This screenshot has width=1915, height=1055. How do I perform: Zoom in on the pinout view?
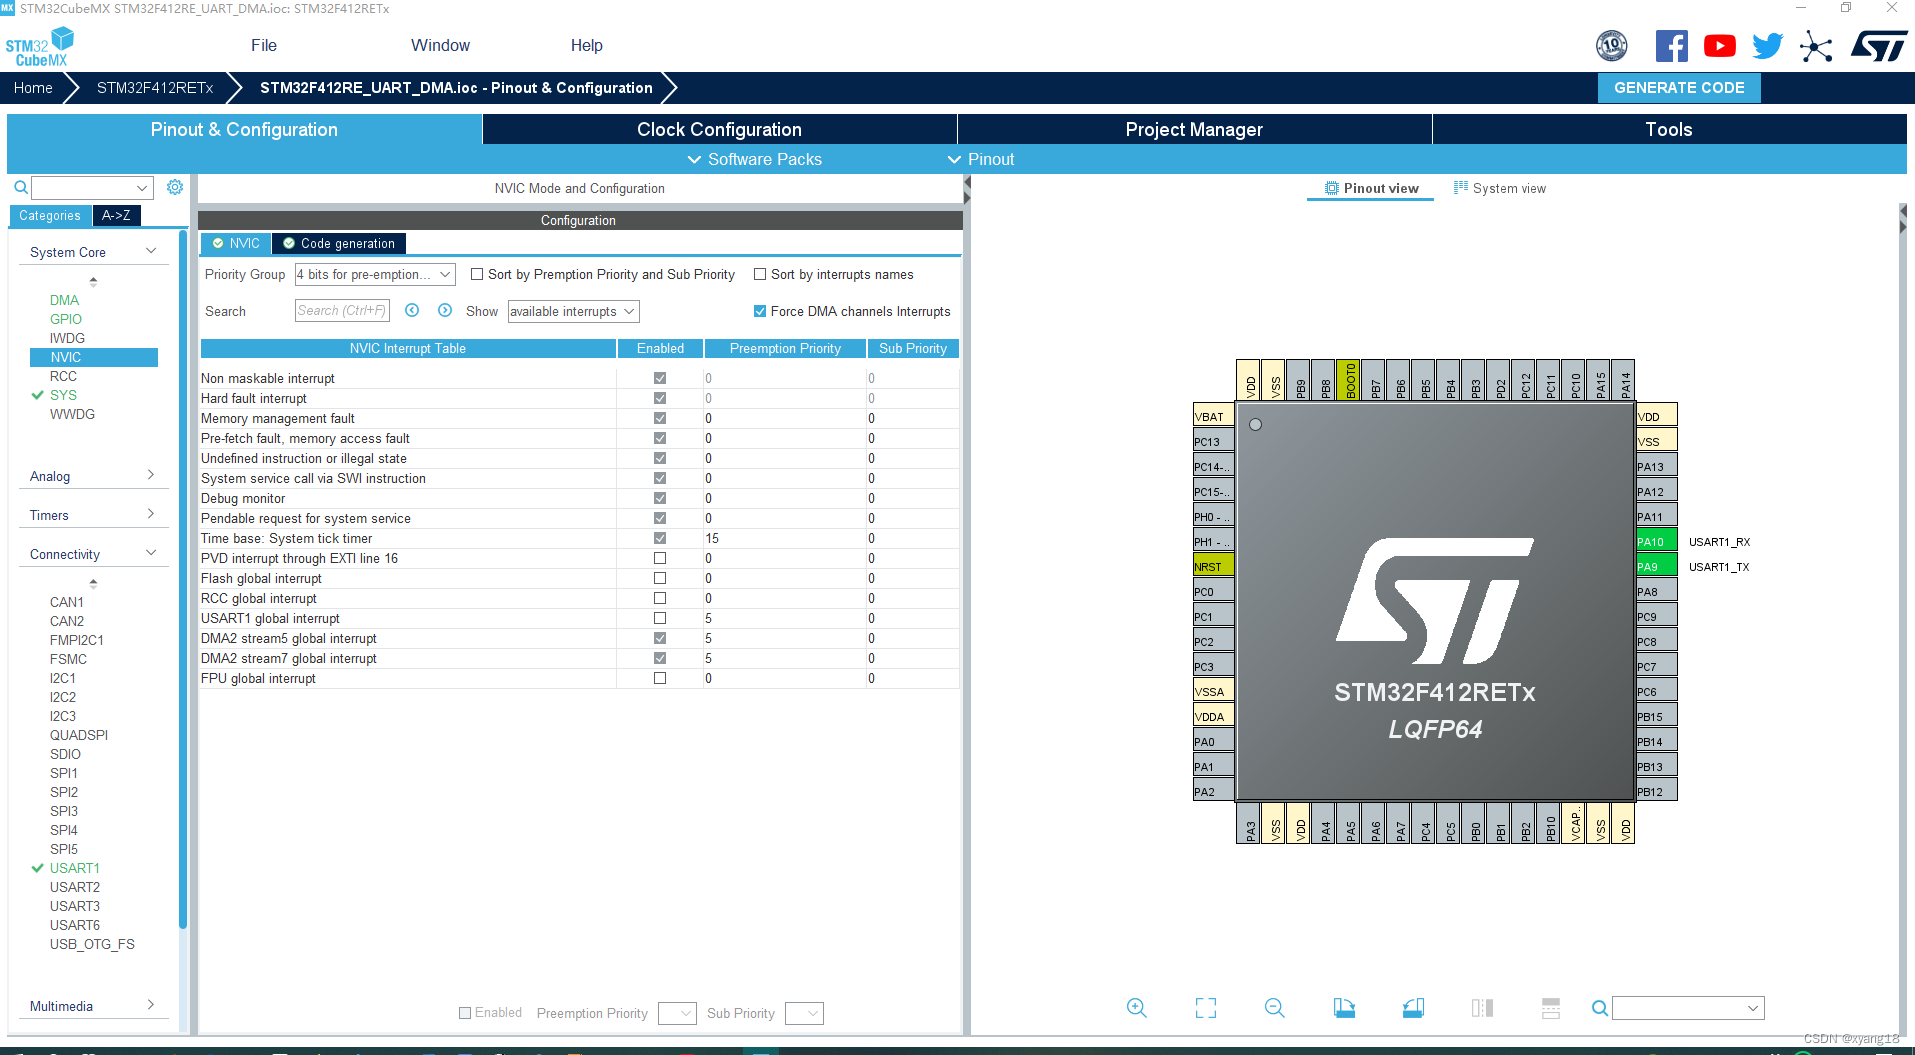click(x=1137, y=1008)
